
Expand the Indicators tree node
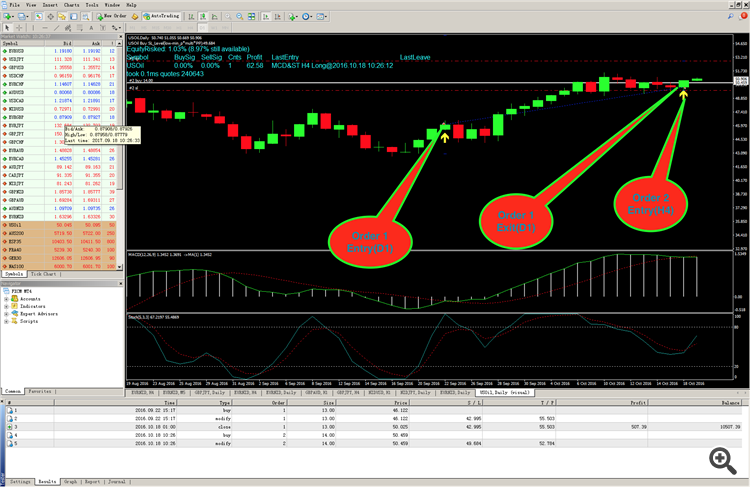click(6, 306)
